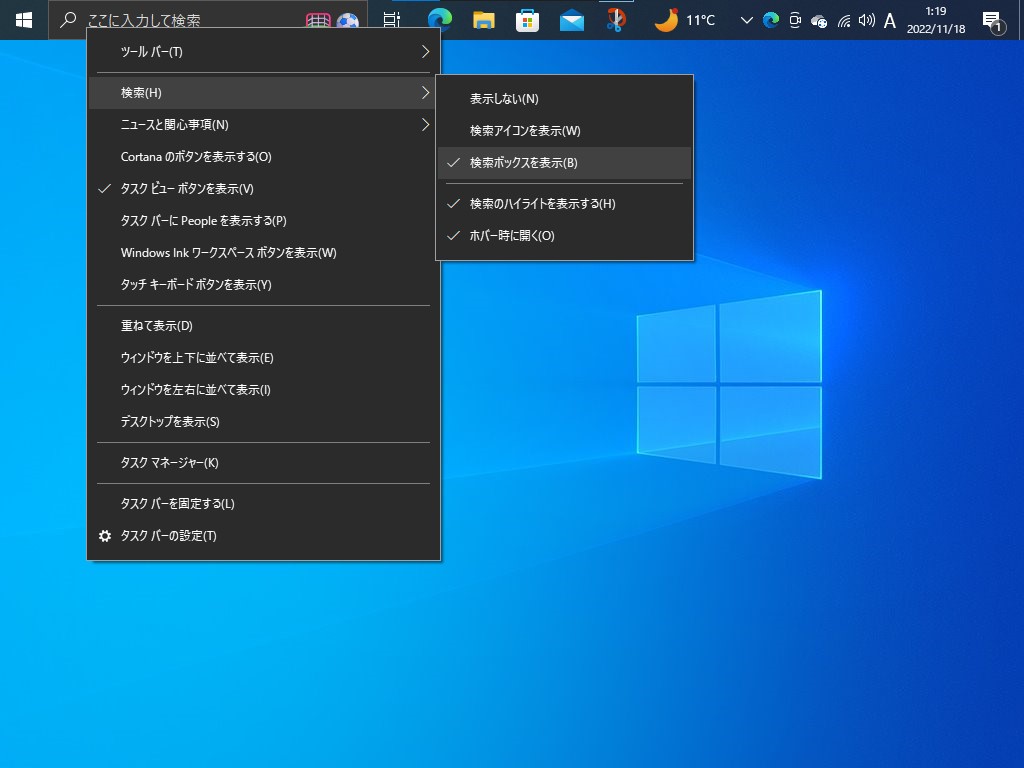1024x768 pixels.
Task: Open Microsoft Edge from the taskbar
Action: coord(441,19)
